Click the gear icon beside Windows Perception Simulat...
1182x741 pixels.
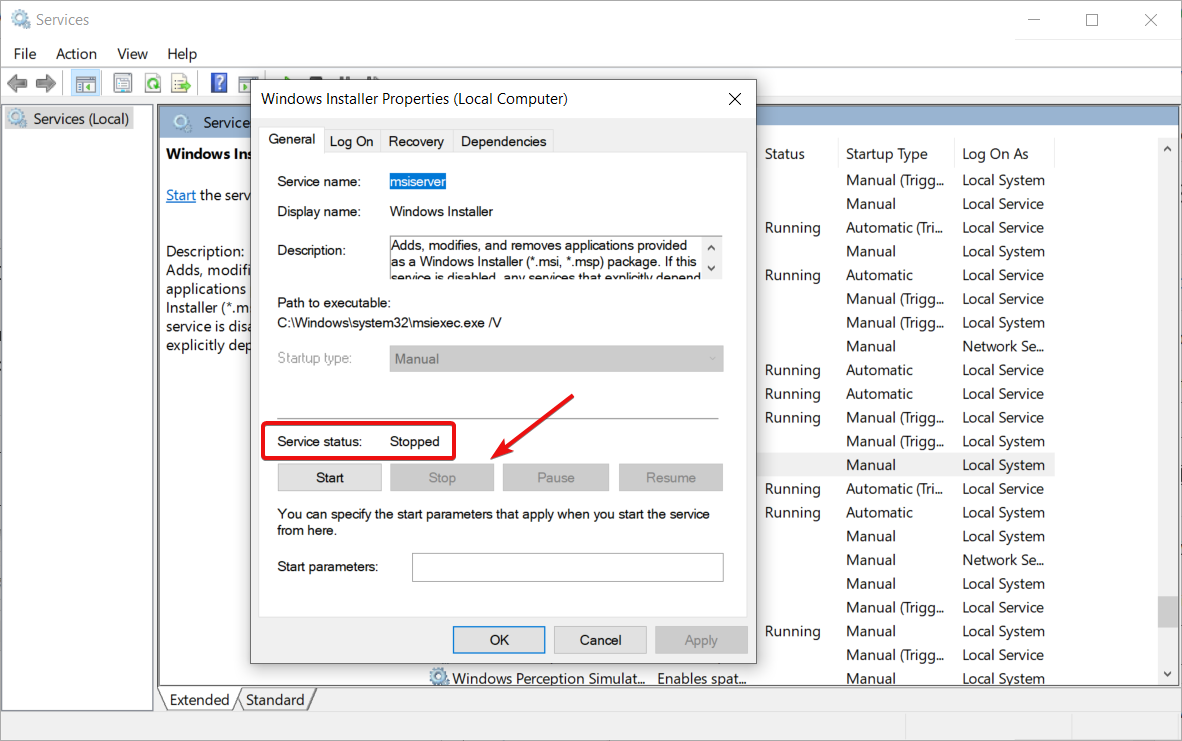(439, 677)
